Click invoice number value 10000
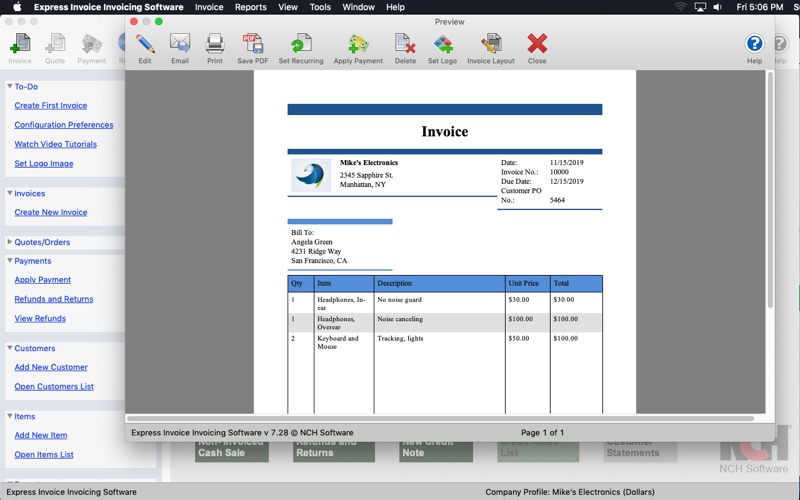Screen dimensions: 800x500 559,172
